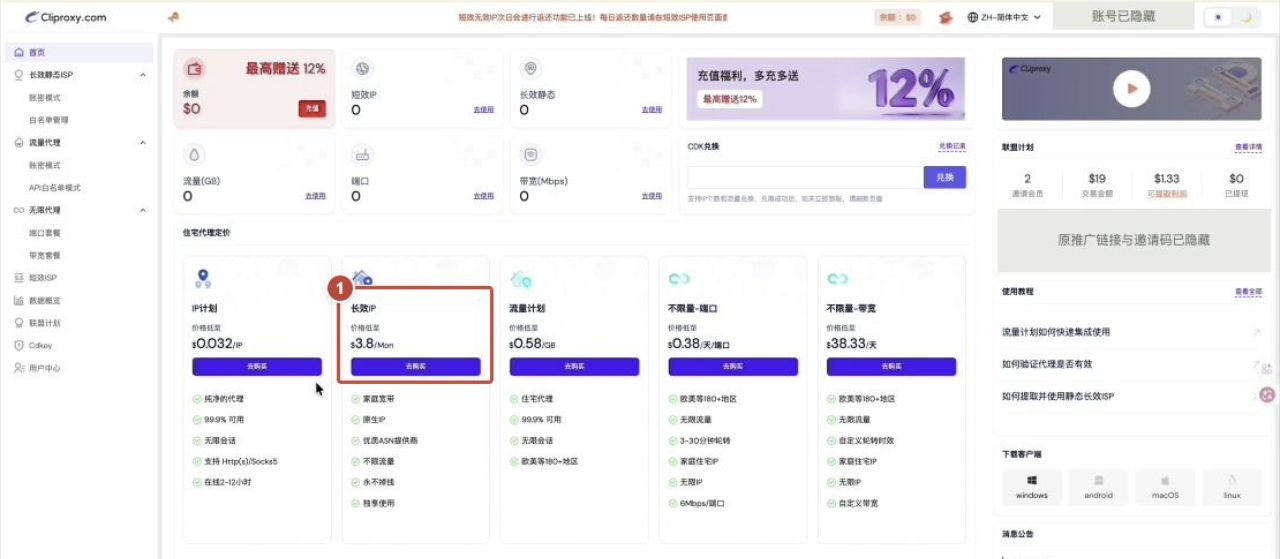Click the 不限量-带宽 infinity icon

coord(838,279)
